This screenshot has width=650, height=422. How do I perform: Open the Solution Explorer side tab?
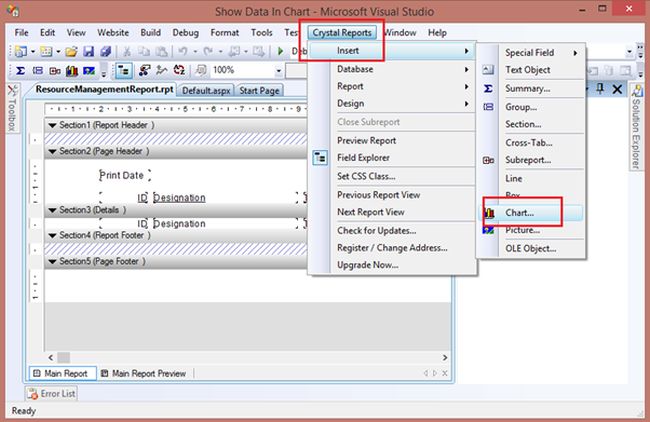click(x=636, y=127)
